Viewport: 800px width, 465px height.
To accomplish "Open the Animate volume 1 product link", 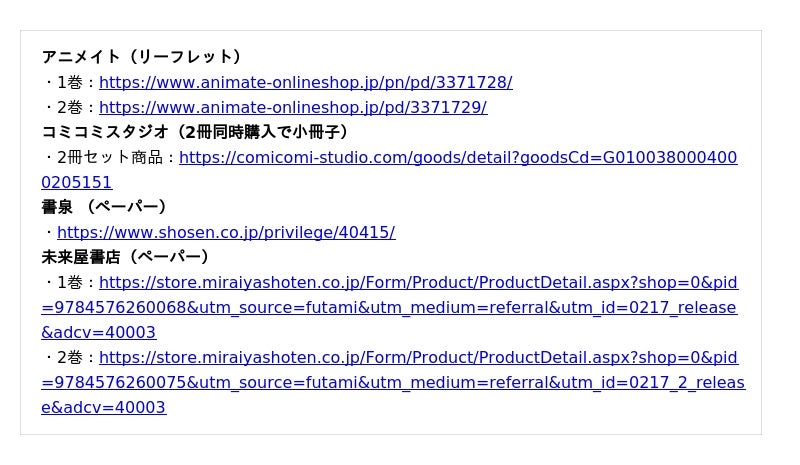I will click(x=305, y=82).
